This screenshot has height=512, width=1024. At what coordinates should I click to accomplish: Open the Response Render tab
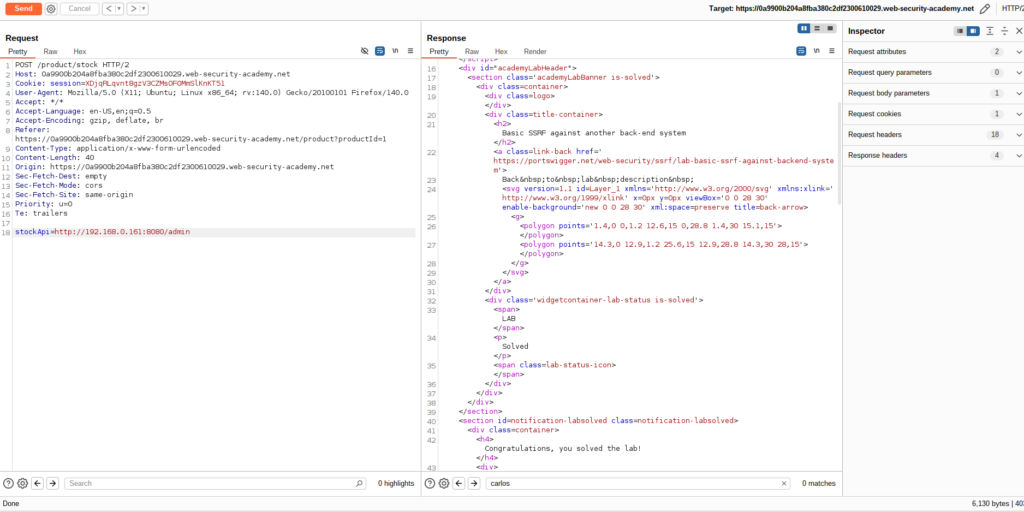535,51
